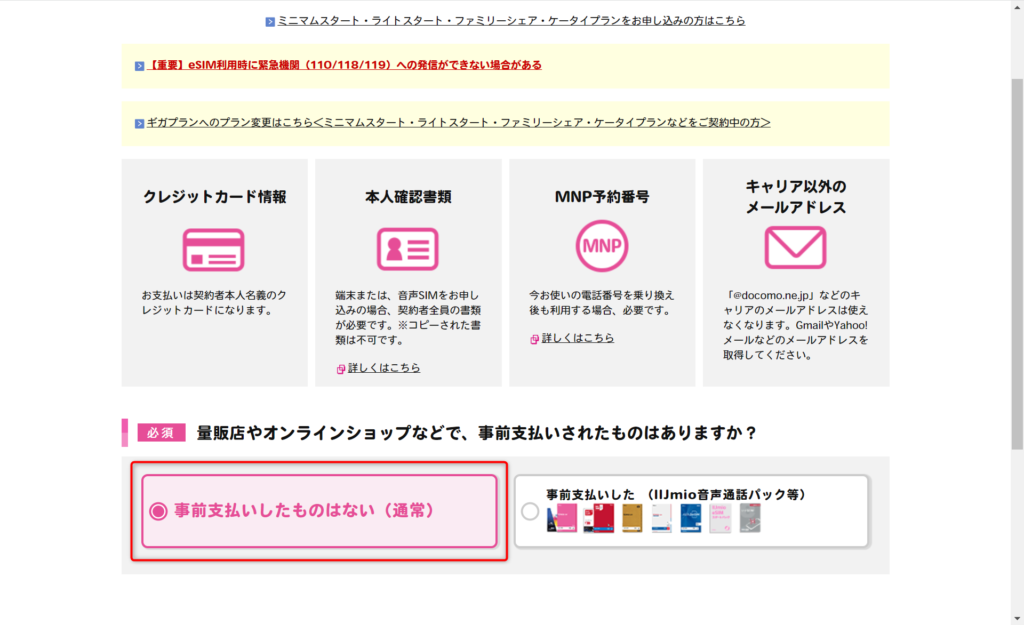The image size is (1024, 625).
Task: Open 詳しくはこちら under MNP予約番号
Action: (578, 338)
